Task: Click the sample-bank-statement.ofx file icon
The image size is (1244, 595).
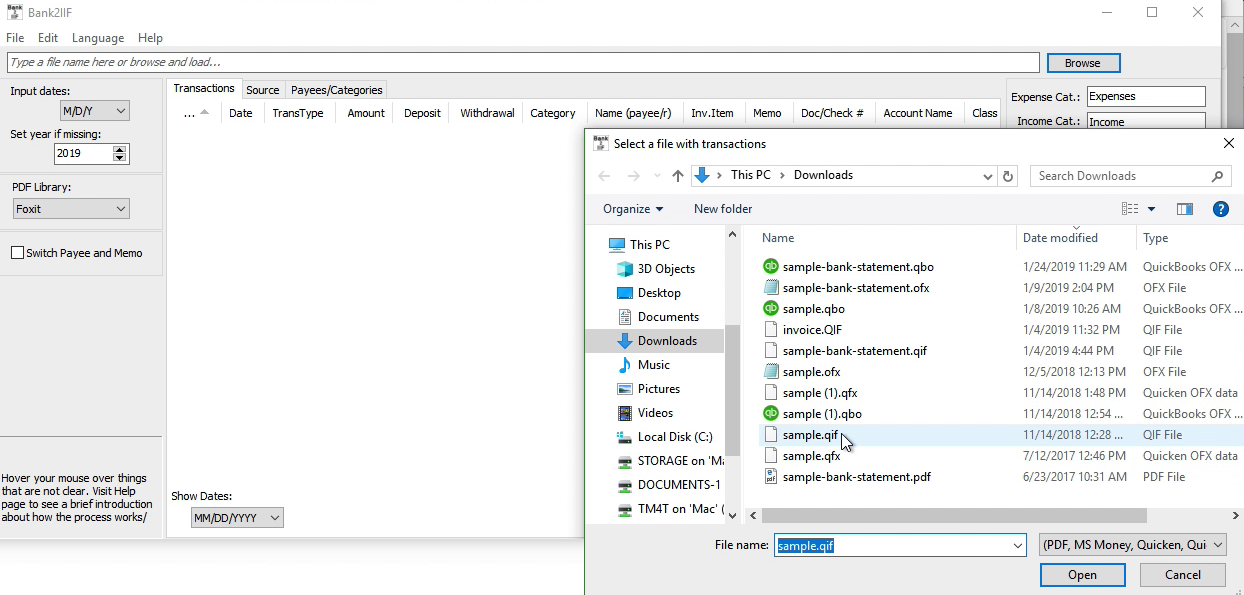Action: click(x=770, y=288)
